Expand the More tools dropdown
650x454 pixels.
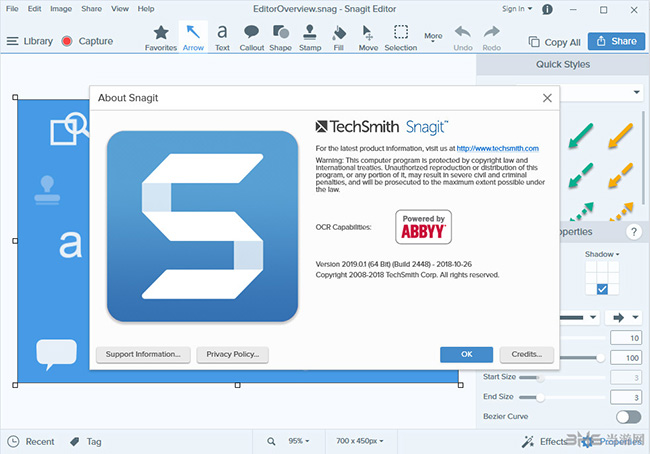click(x=433, y=37)
